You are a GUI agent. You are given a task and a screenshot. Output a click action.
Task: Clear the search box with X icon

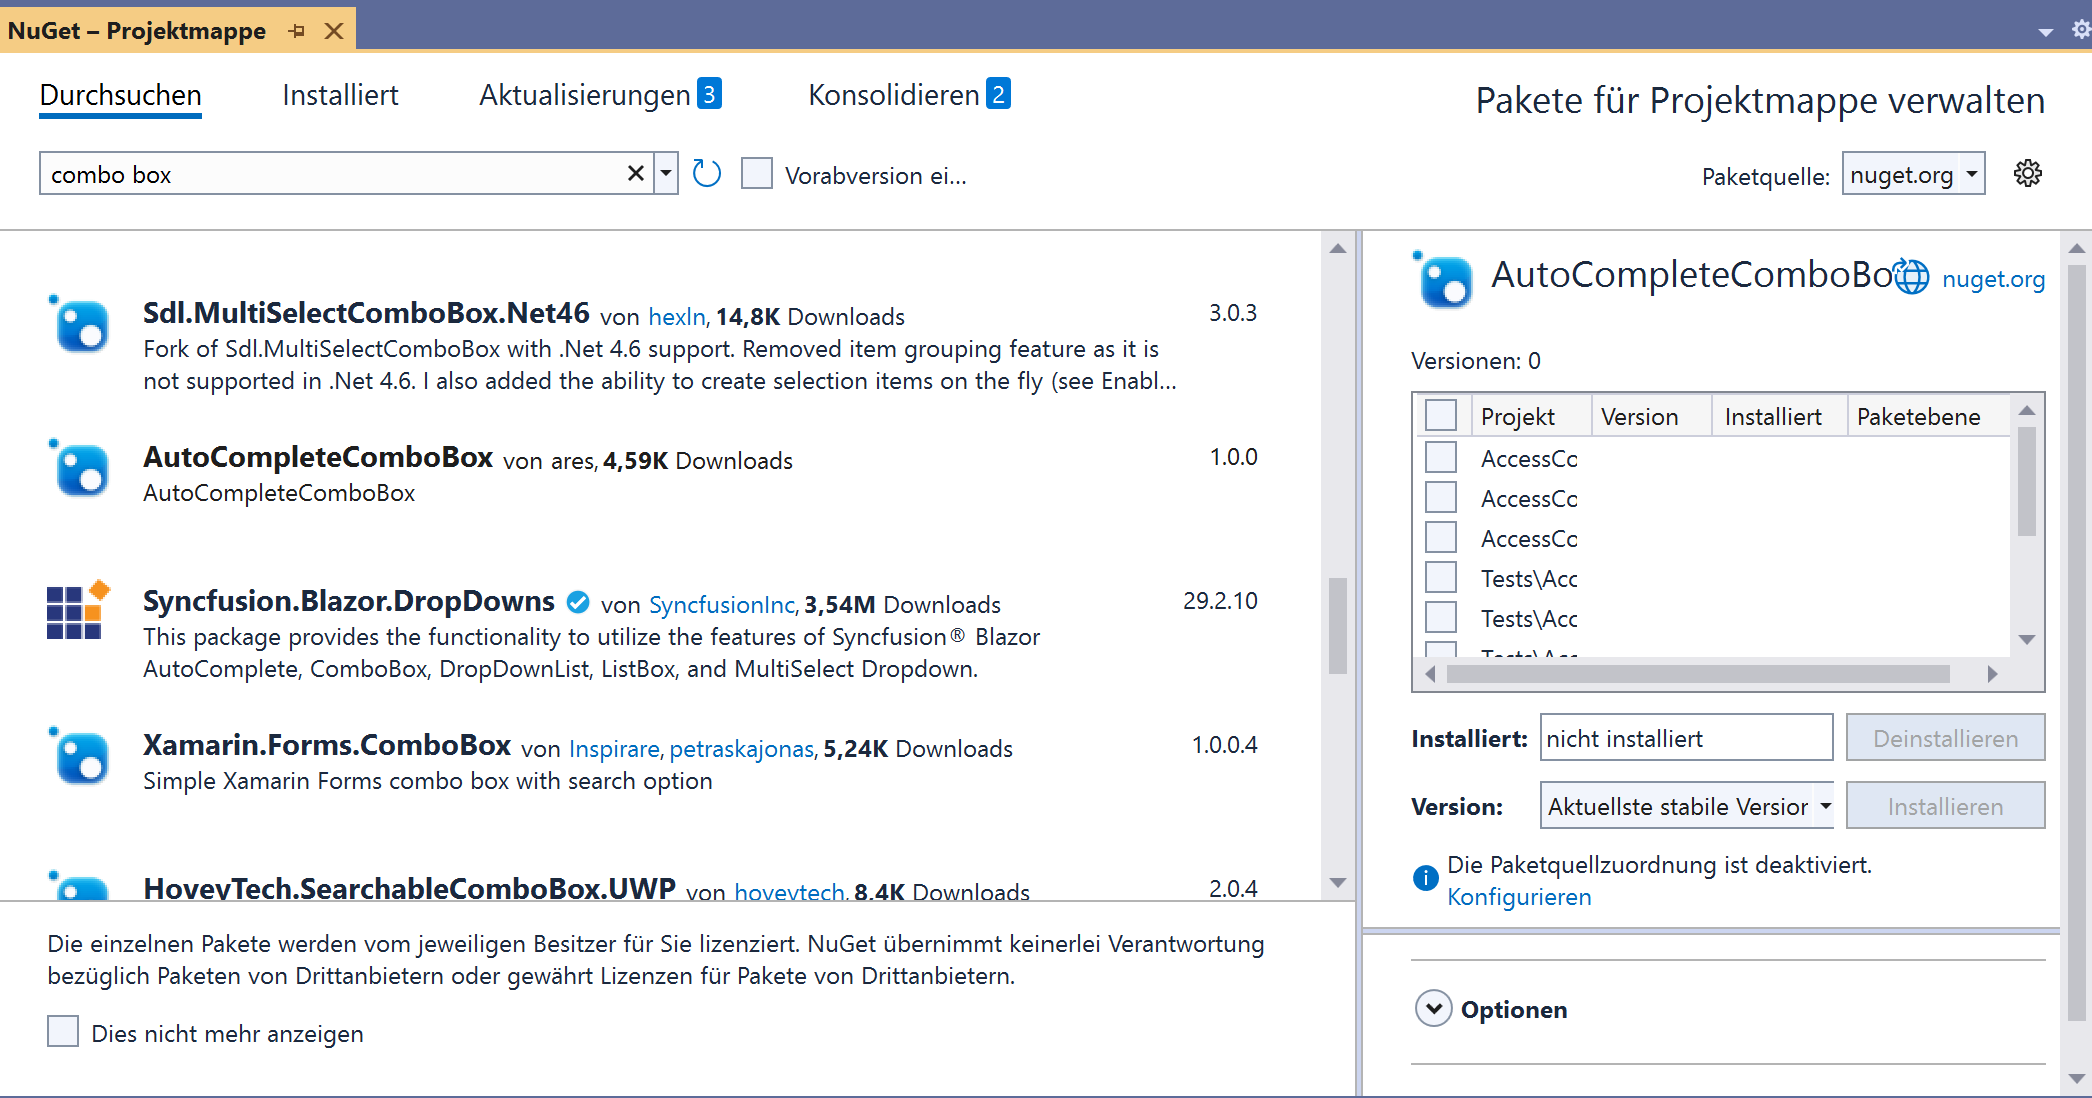635,174
